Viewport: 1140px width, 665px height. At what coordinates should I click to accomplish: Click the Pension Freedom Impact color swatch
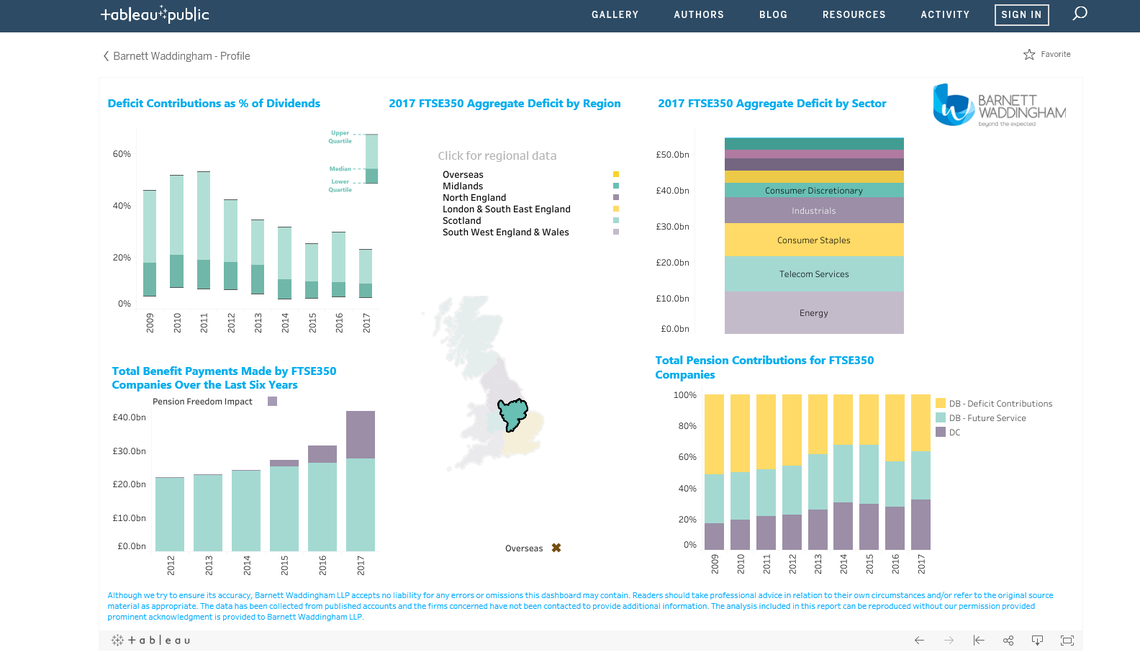271,400
